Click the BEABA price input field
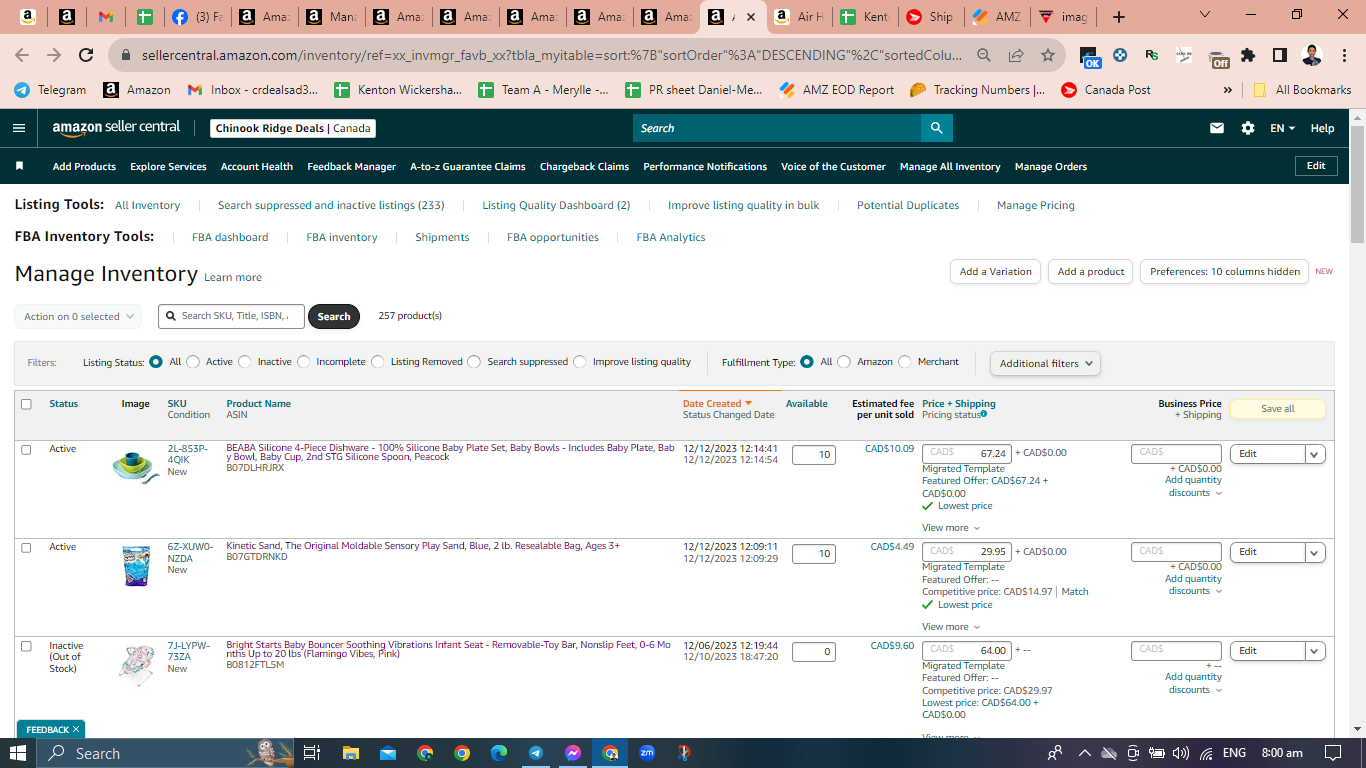The height and width of the screenshot is (768, 1366). 967,454
